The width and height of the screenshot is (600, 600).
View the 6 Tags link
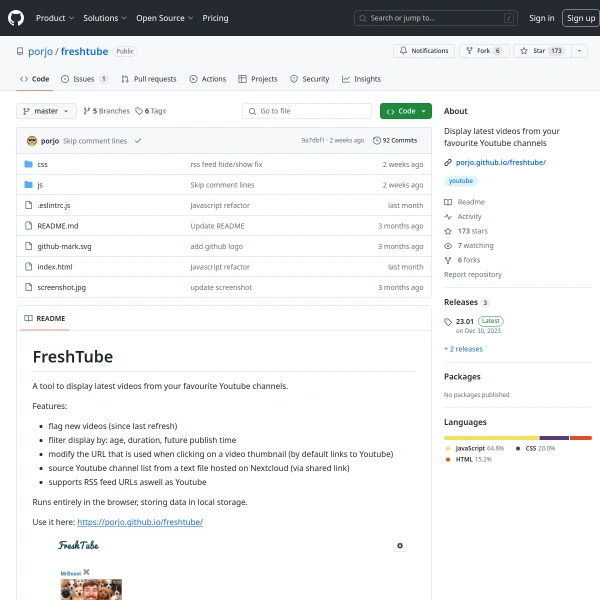[x=151, y=111]
